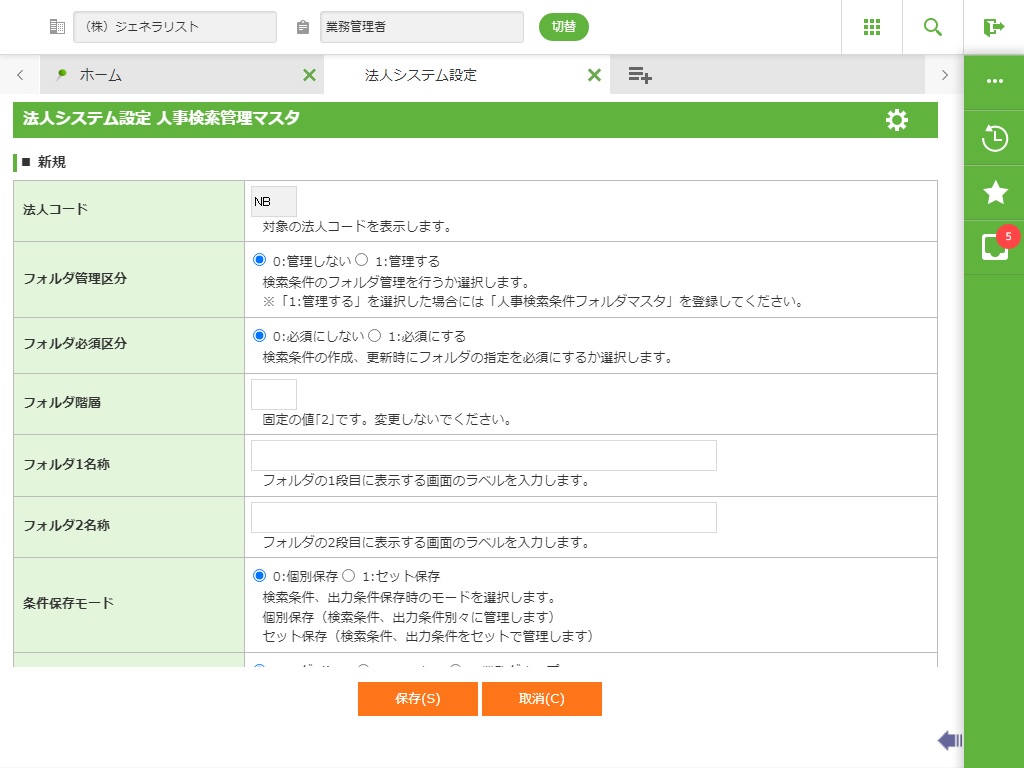Viewport: 1024px width, 768px height.
Task: Close the 法人システム設定 tab
Action: [x=594, y=75]
